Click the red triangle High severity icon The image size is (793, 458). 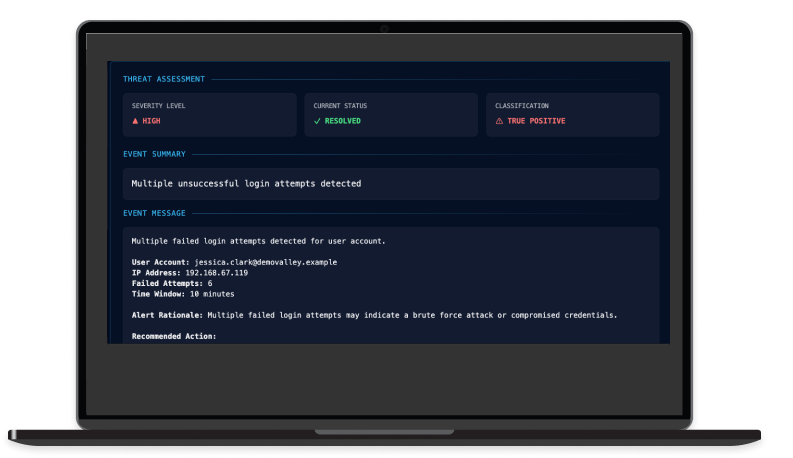coord(136,121)
